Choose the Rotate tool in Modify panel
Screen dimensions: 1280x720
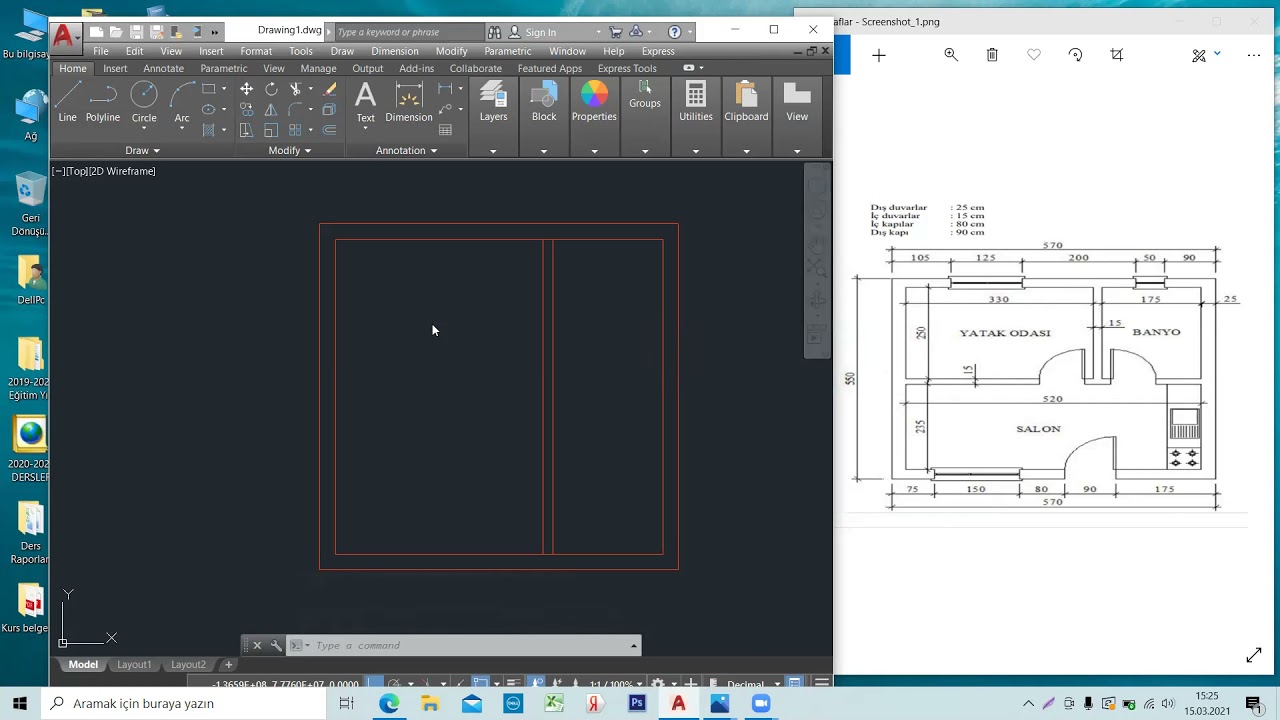pos(271,89)
